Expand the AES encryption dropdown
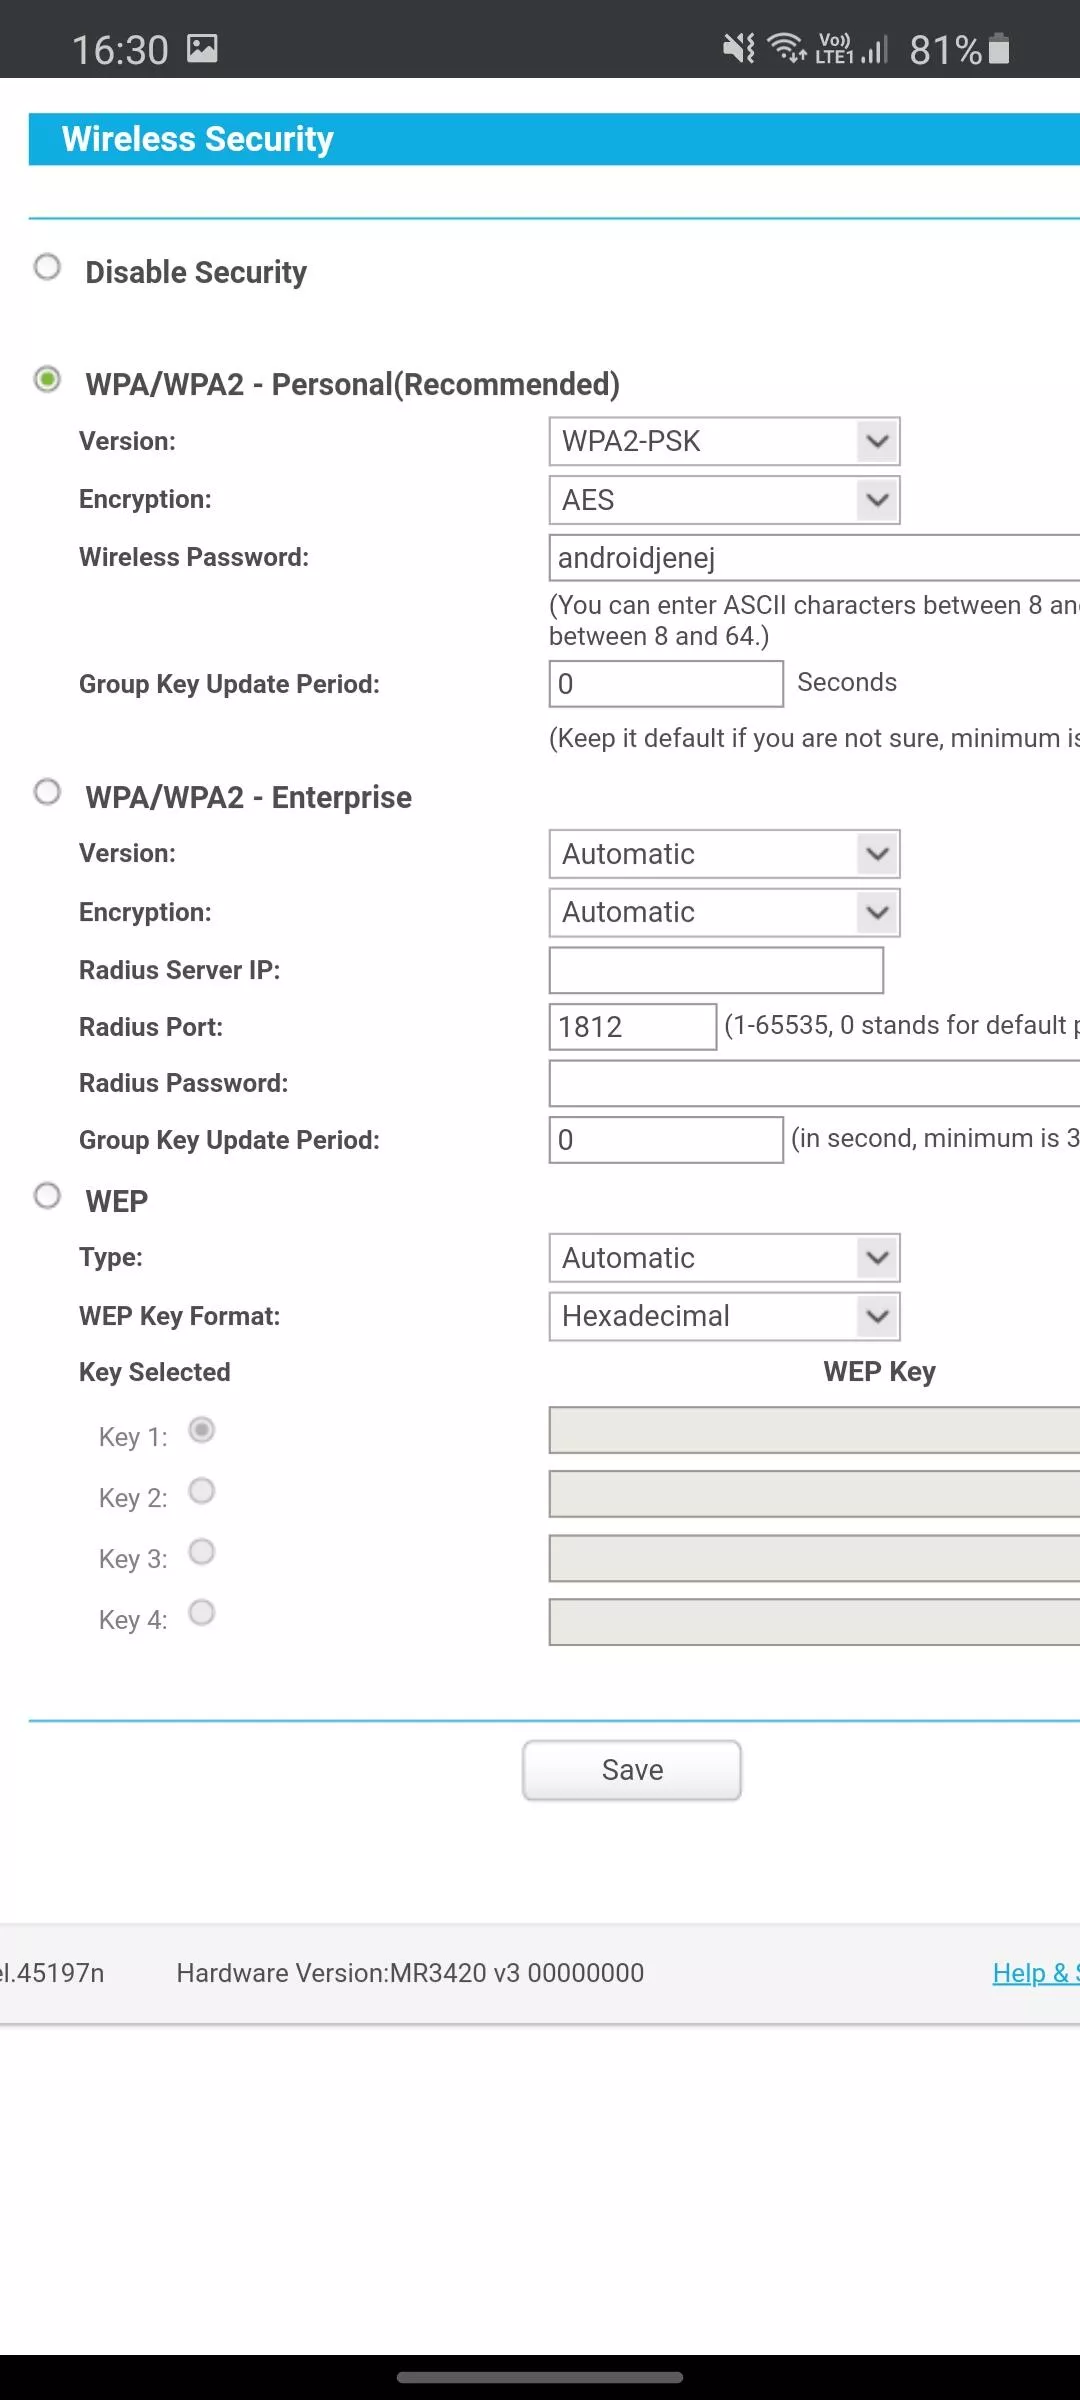Image resolution: width=1080 pixels, height=2400 pixels. [x=724, y=500]
